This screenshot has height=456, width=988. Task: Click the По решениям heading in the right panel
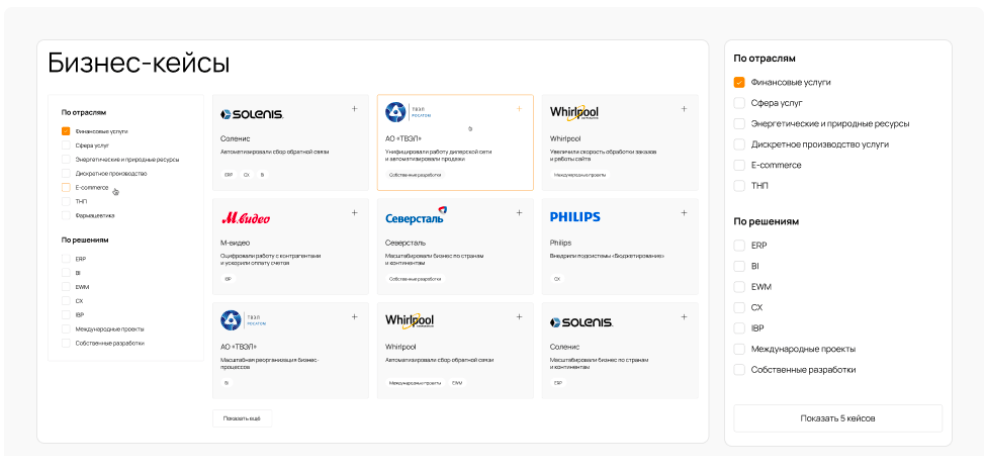coord(766,222)
